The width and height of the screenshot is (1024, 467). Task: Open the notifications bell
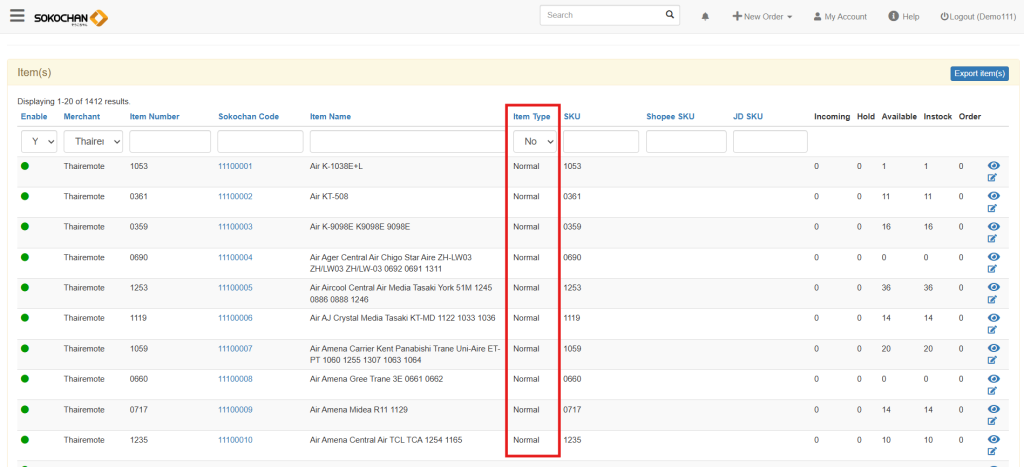pos(705,17)
